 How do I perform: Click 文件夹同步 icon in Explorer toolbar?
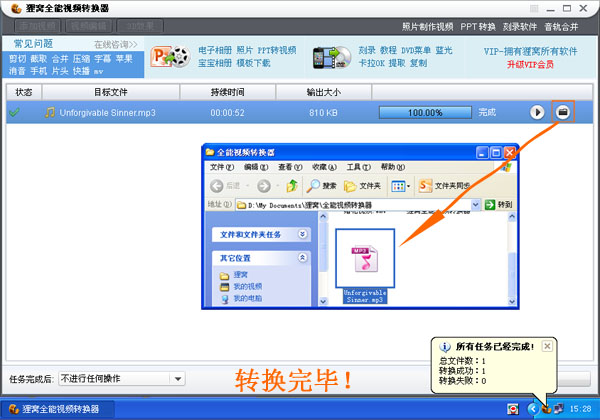[x=425, y=186]
